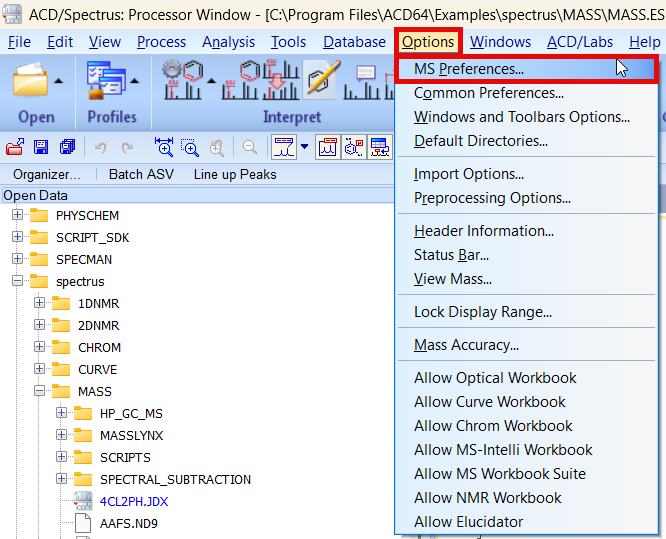The image size is (666, 539).
Task: Open the View menu
Action: (x=104, y=42)
